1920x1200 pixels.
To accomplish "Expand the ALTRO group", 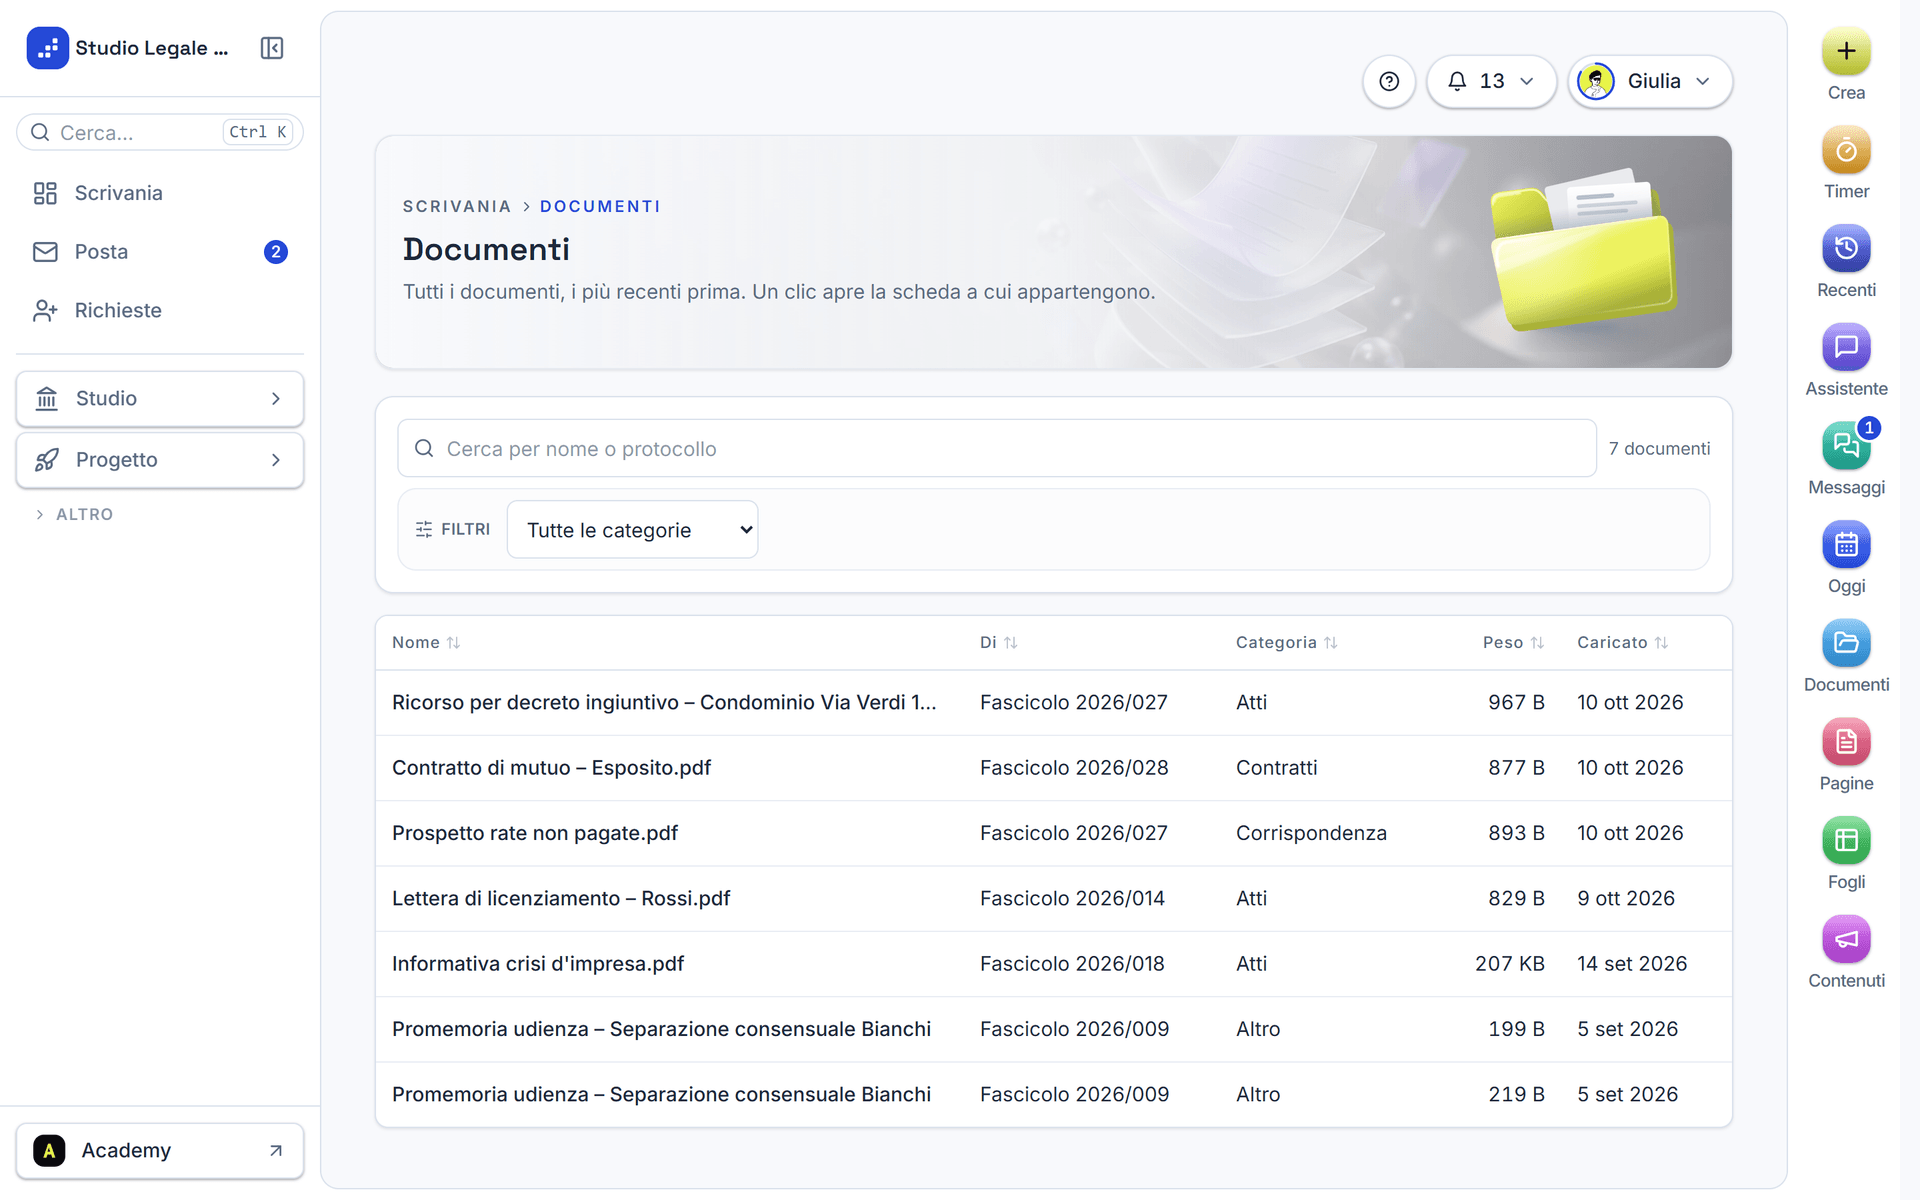I will pos(75,514).
